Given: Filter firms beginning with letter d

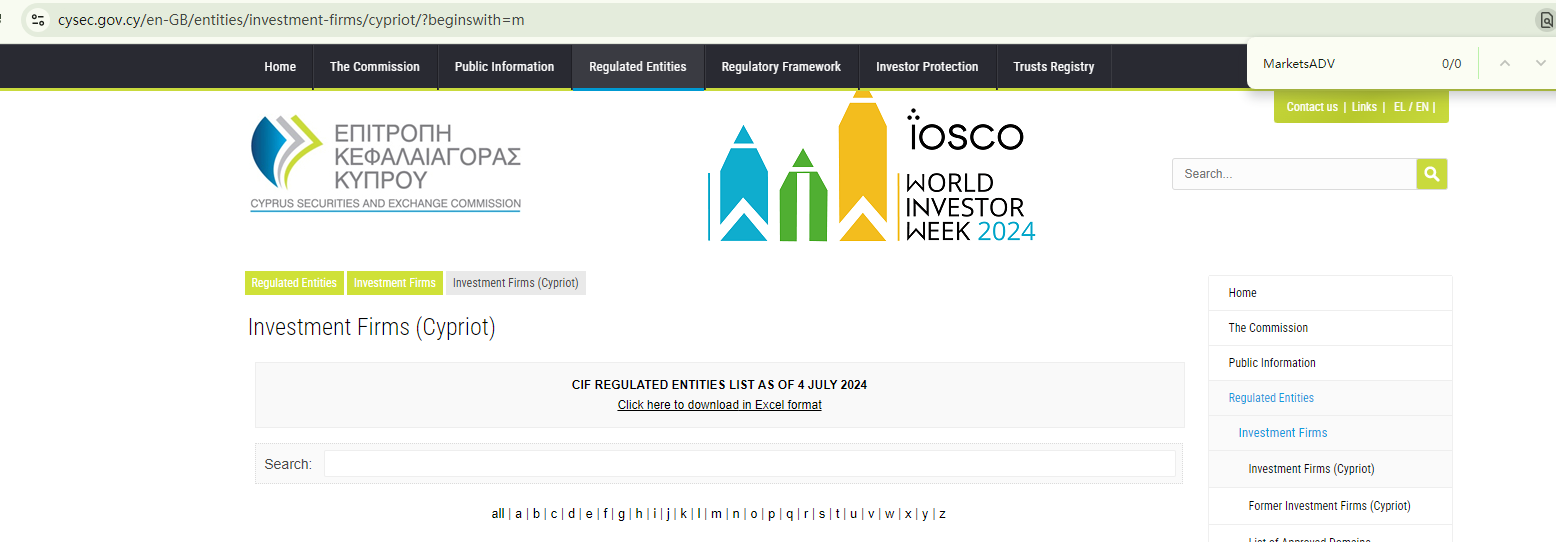Looking at the screenshot, I should (572, 514).
